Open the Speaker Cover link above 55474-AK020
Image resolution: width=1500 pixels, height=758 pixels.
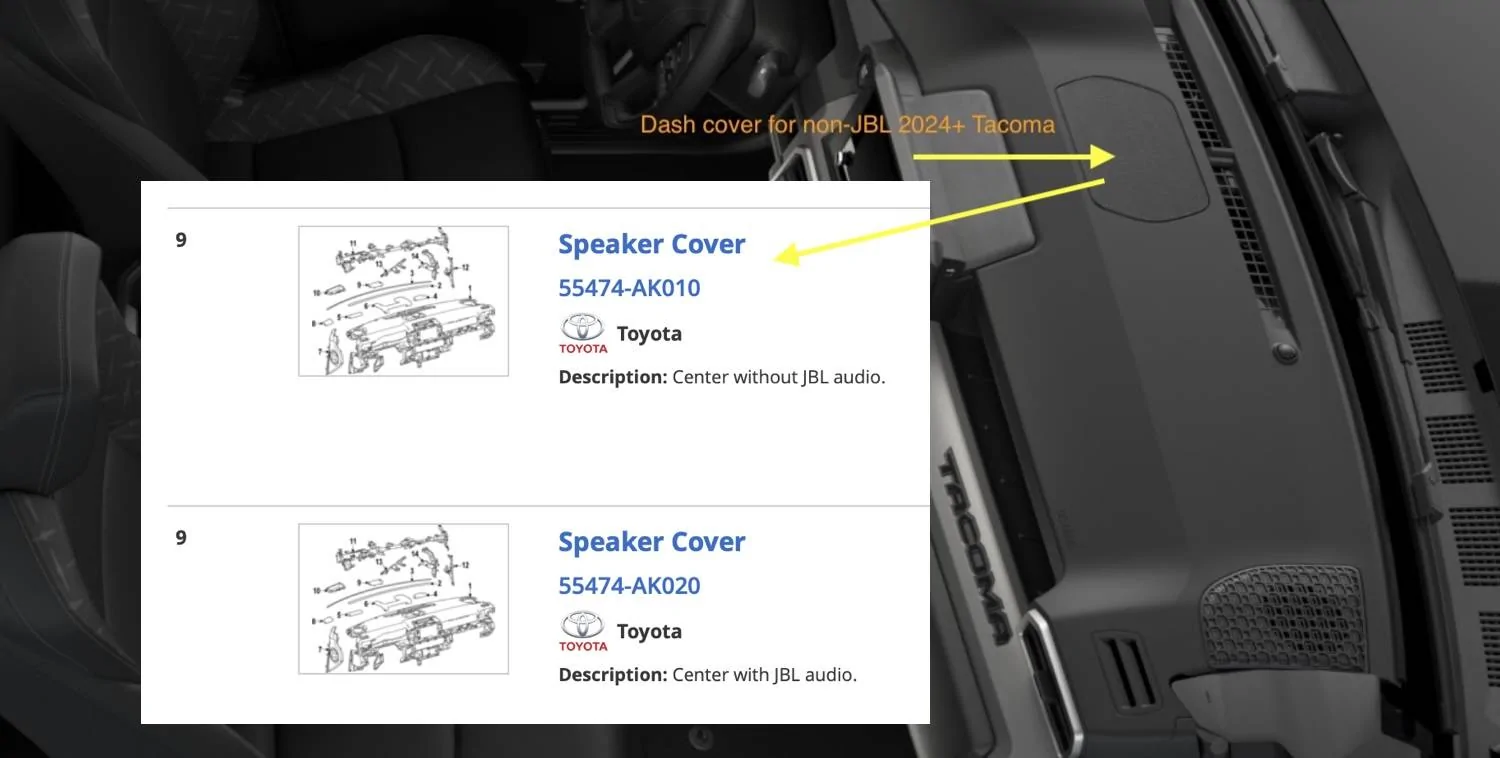652,542
